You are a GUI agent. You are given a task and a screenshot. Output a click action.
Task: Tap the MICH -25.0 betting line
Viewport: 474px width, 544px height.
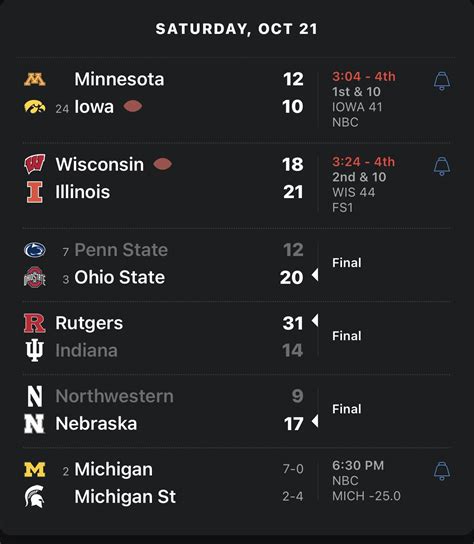[366, 496]
